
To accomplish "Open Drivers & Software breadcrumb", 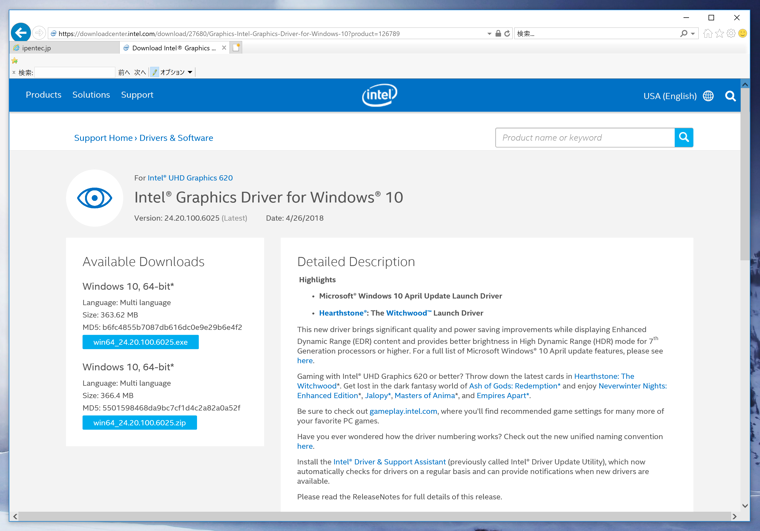I will pos(176,138).
